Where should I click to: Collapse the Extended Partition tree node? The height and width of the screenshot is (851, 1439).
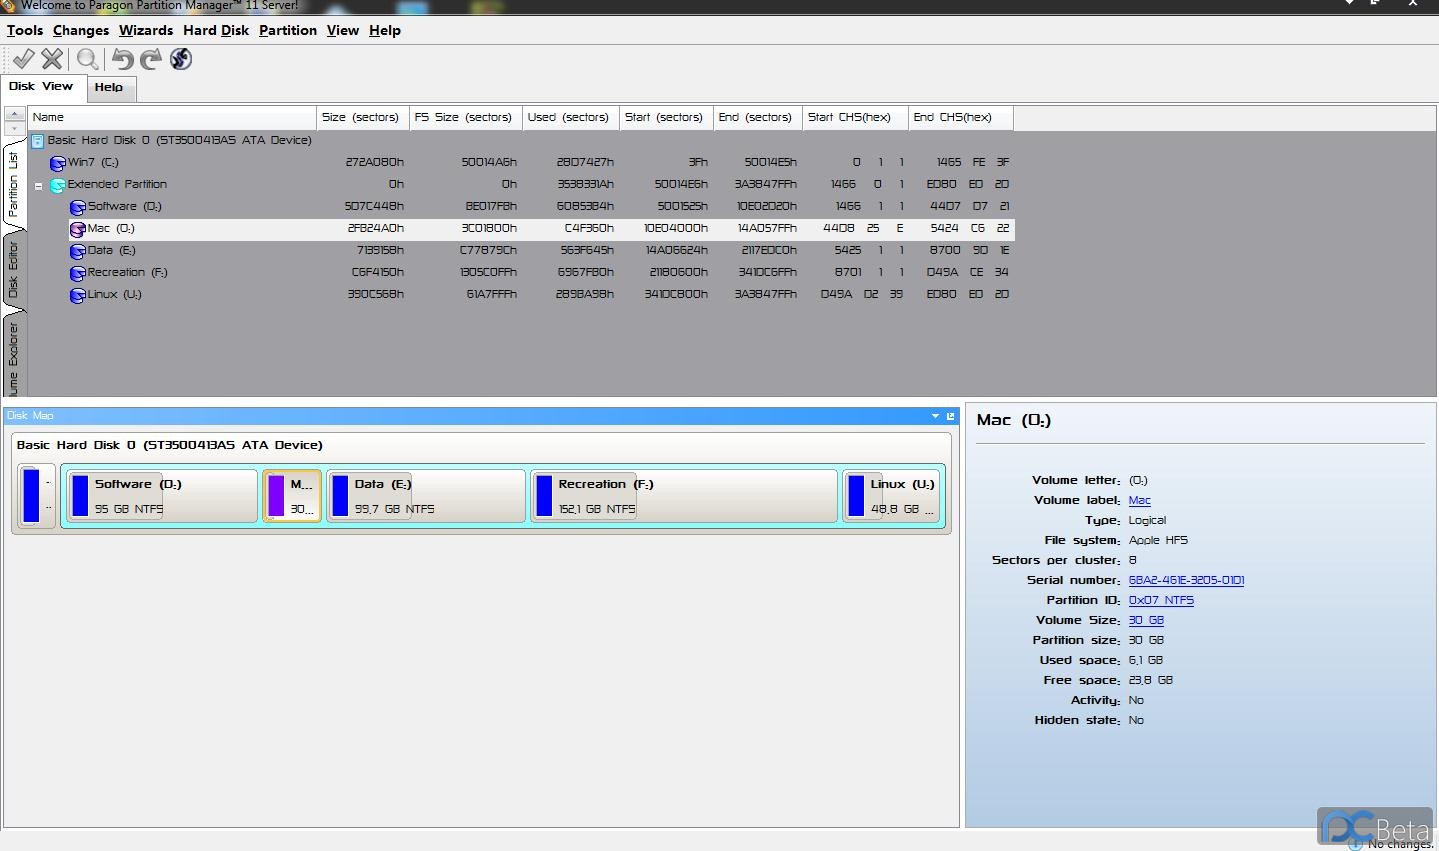point(39,185)
